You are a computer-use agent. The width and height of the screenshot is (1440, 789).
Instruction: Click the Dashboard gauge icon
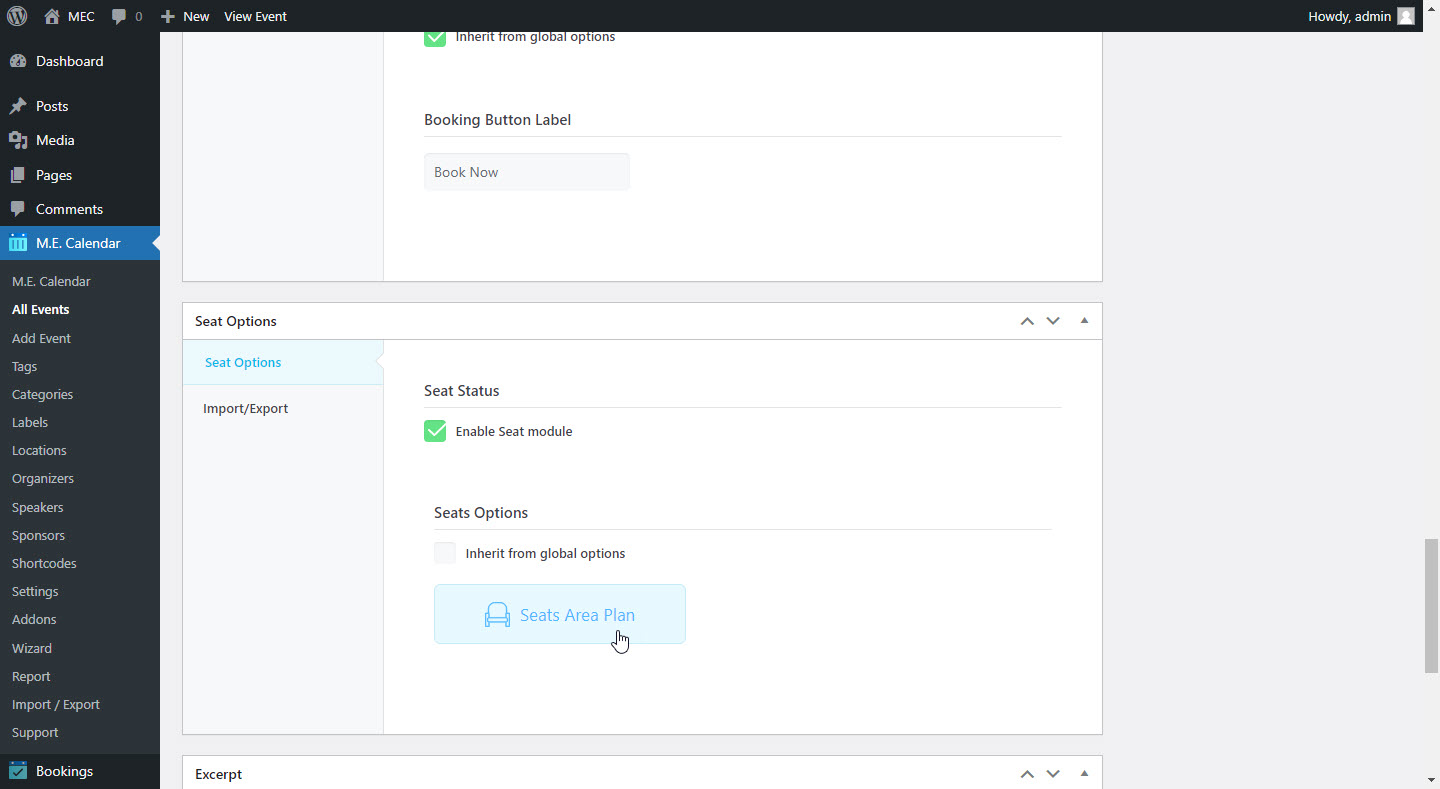pos(18,61)
